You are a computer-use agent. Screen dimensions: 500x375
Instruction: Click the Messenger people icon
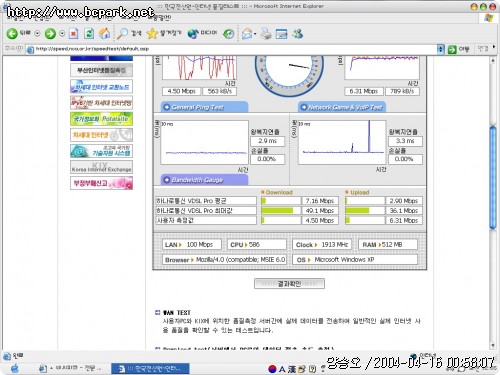click(298, 33)
